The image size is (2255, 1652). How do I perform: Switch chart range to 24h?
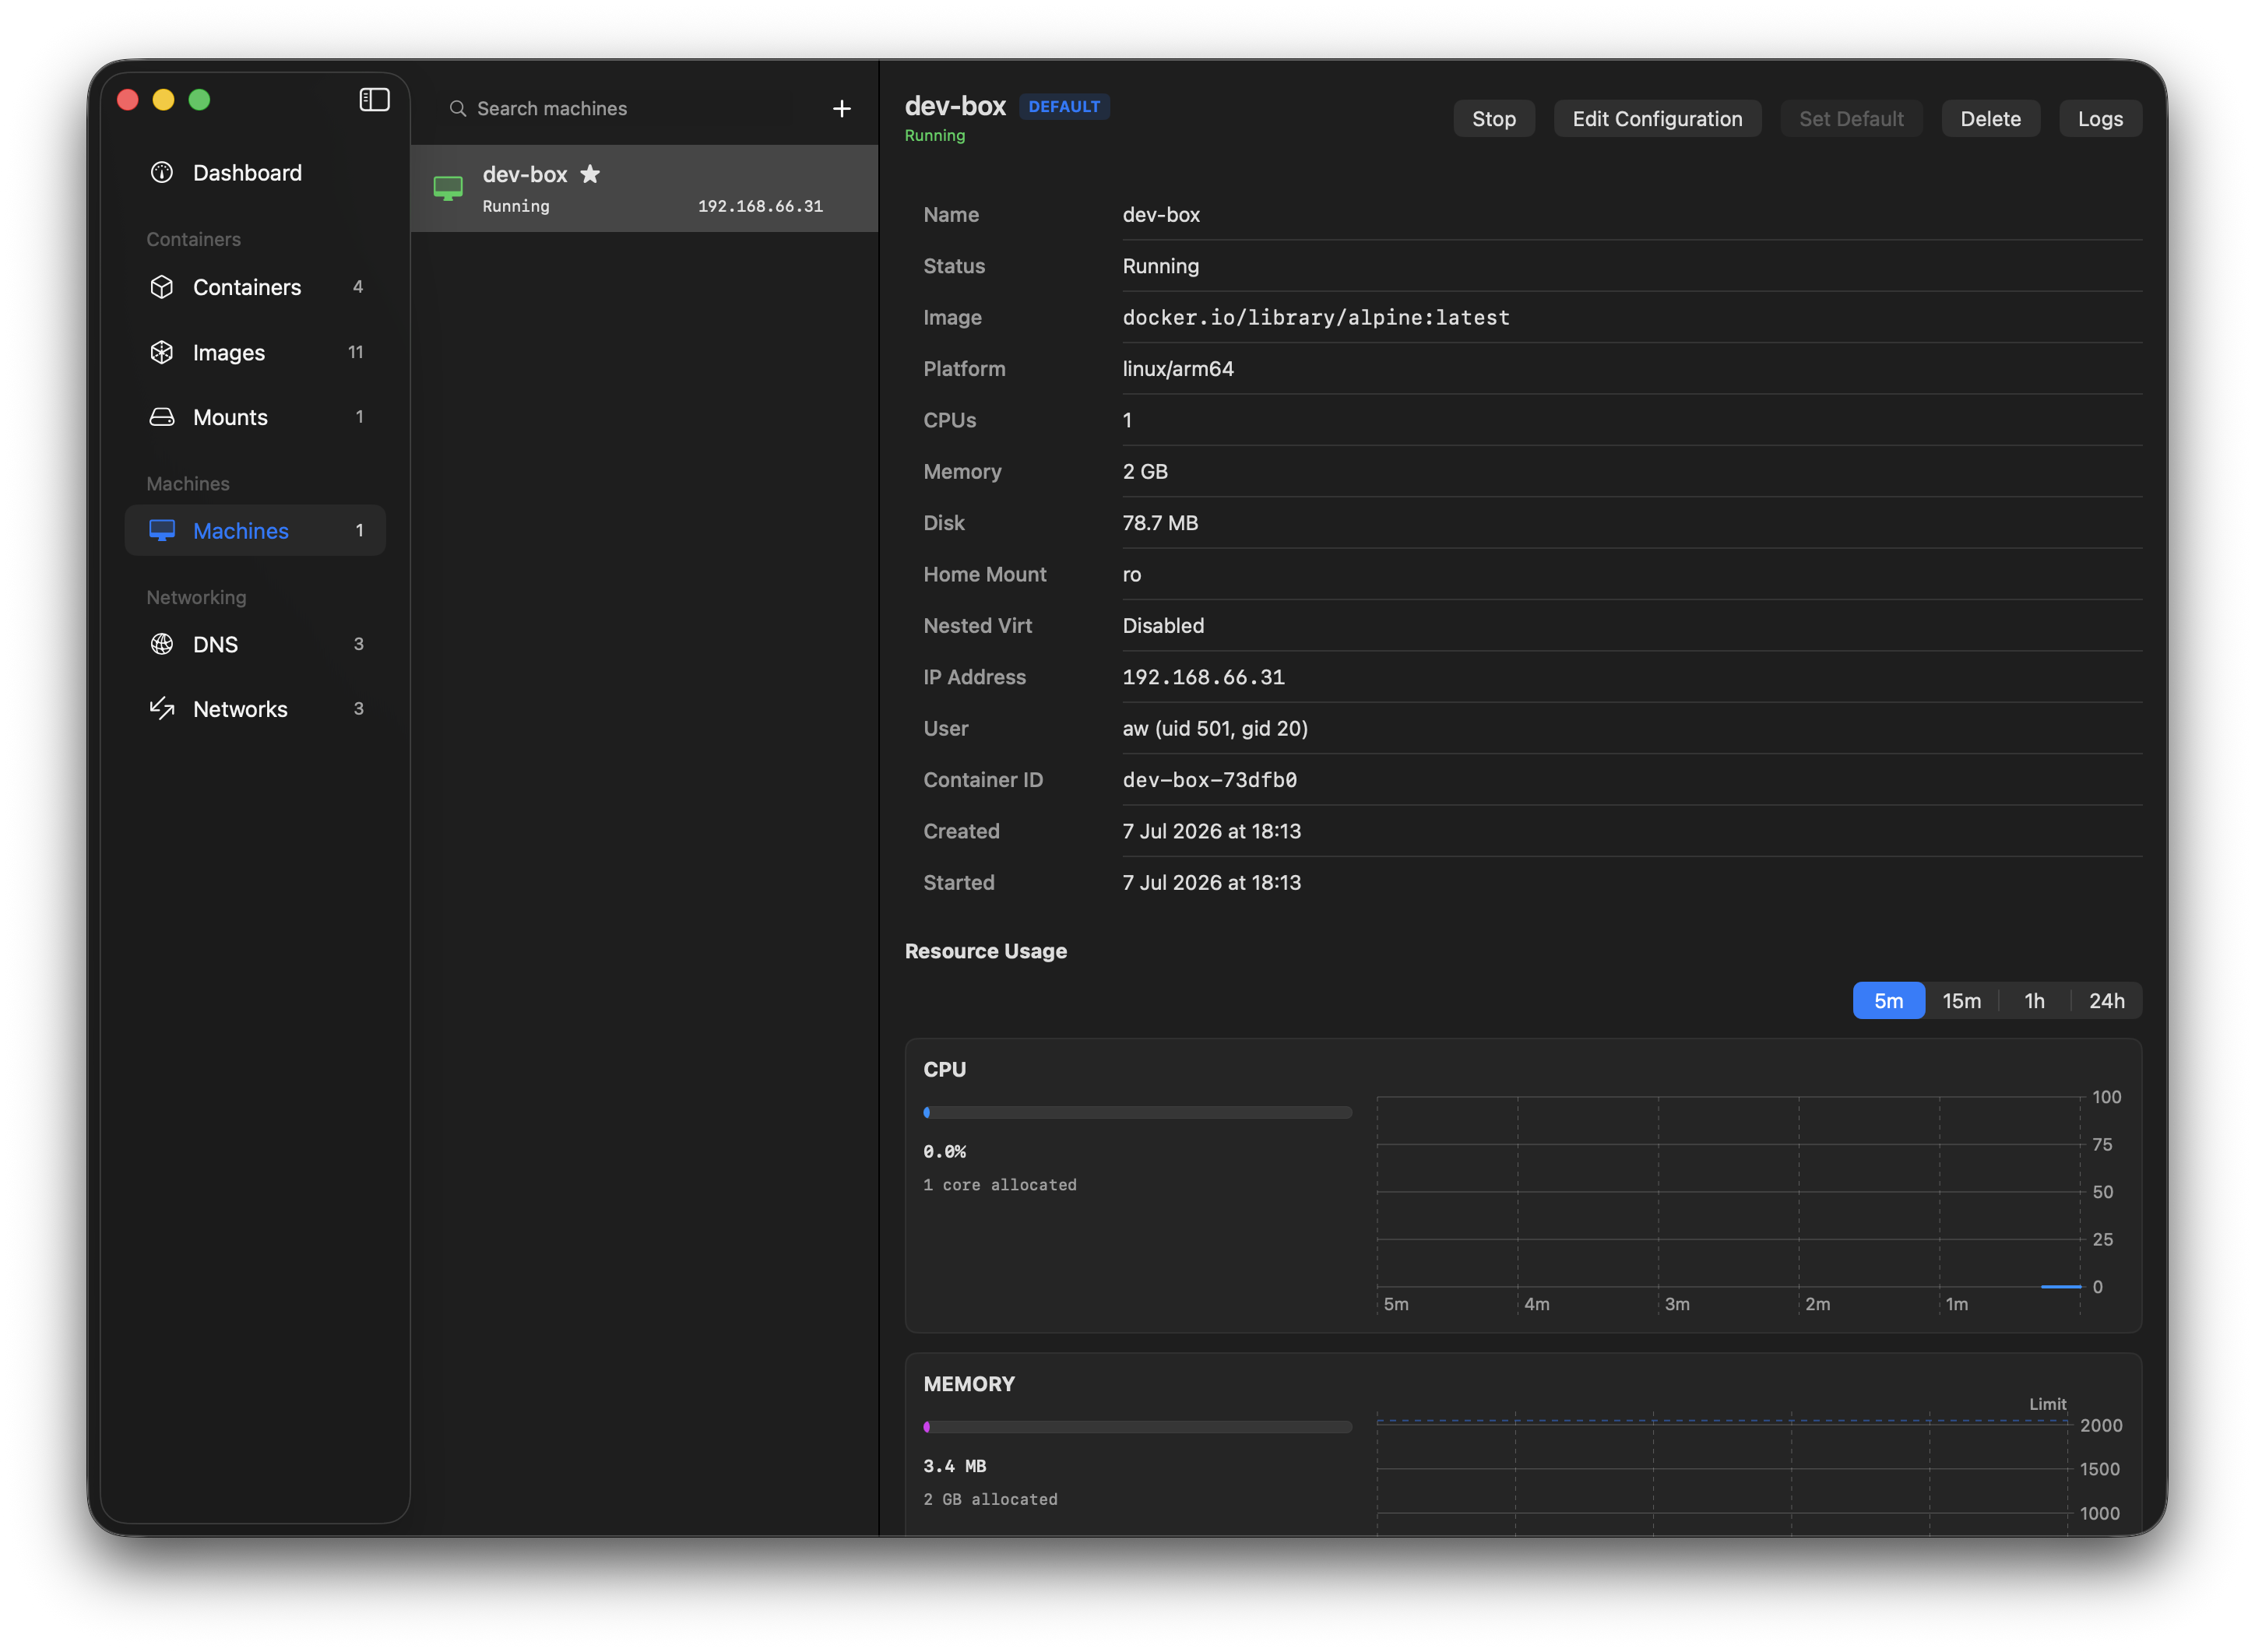2106,1001
